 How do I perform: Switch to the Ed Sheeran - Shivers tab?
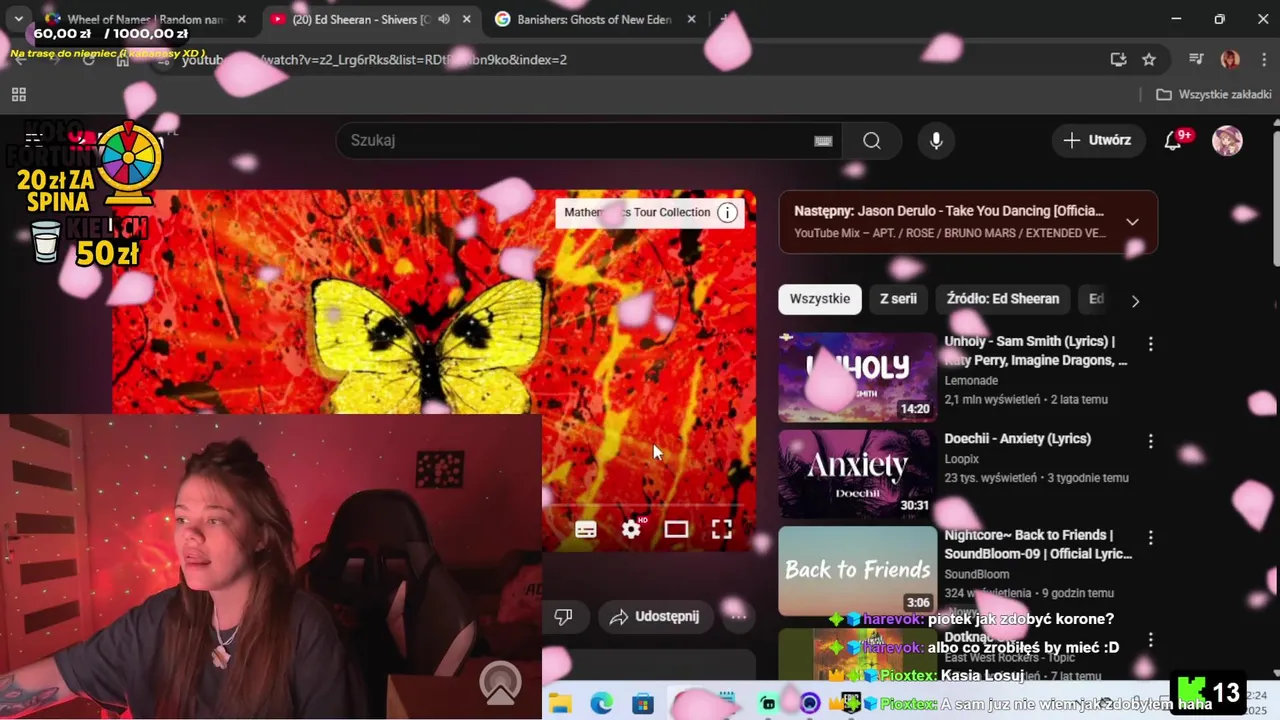(x=372, y=19)
